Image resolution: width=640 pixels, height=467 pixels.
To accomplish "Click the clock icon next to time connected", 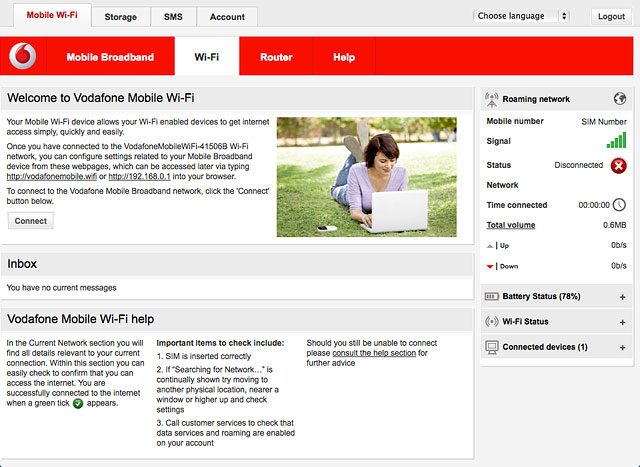I will coord(619,205).
